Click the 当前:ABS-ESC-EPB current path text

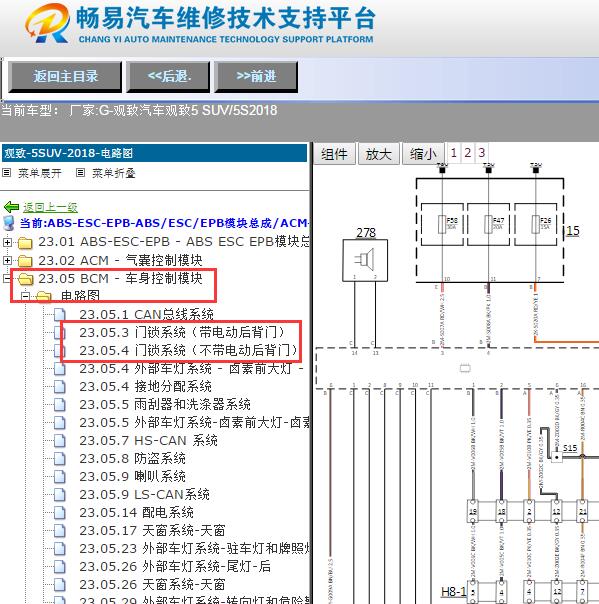(x=164, y=223)
